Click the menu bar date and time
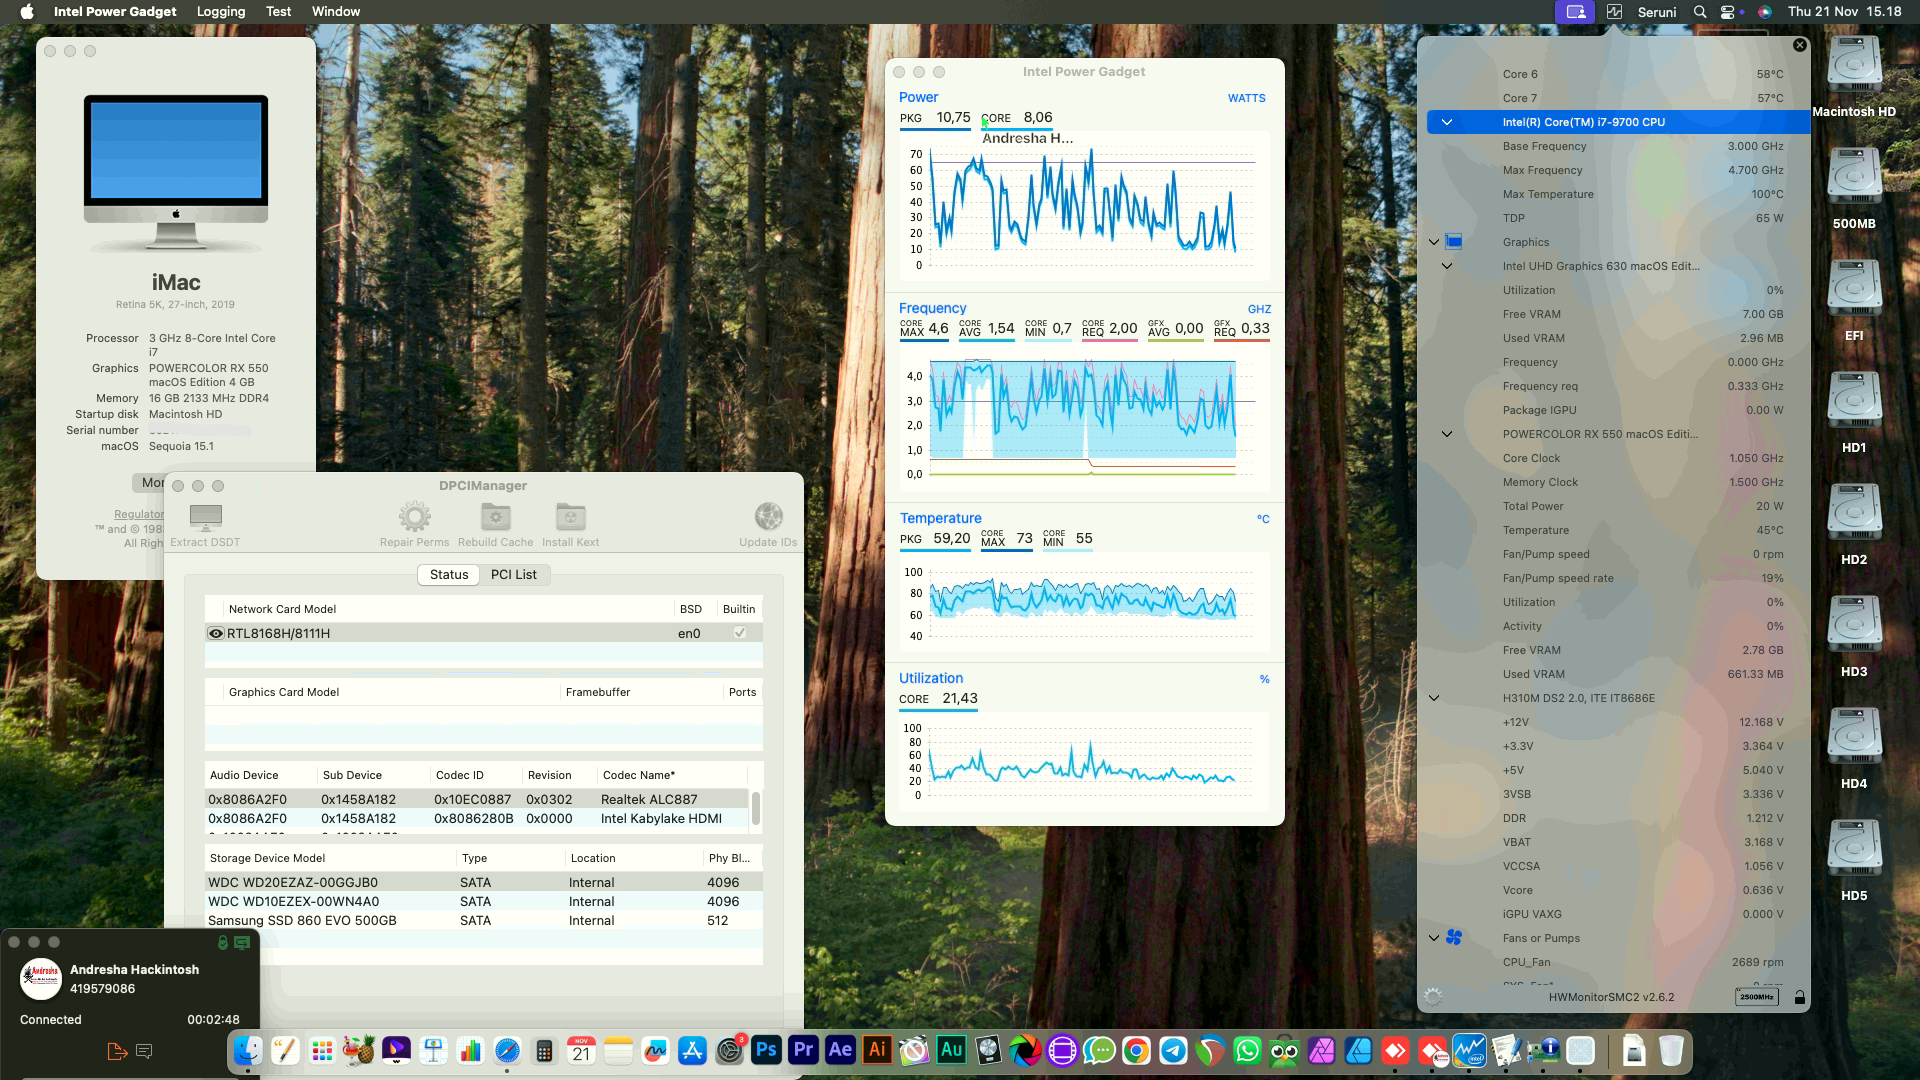This screenshot has height=1080, width=1920. click(1844, 12)
